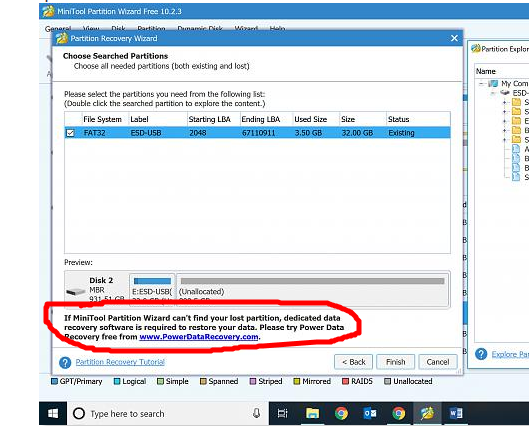Click the Used Size column header
This screenshot has height=426, width=529.
coord(316,119)
